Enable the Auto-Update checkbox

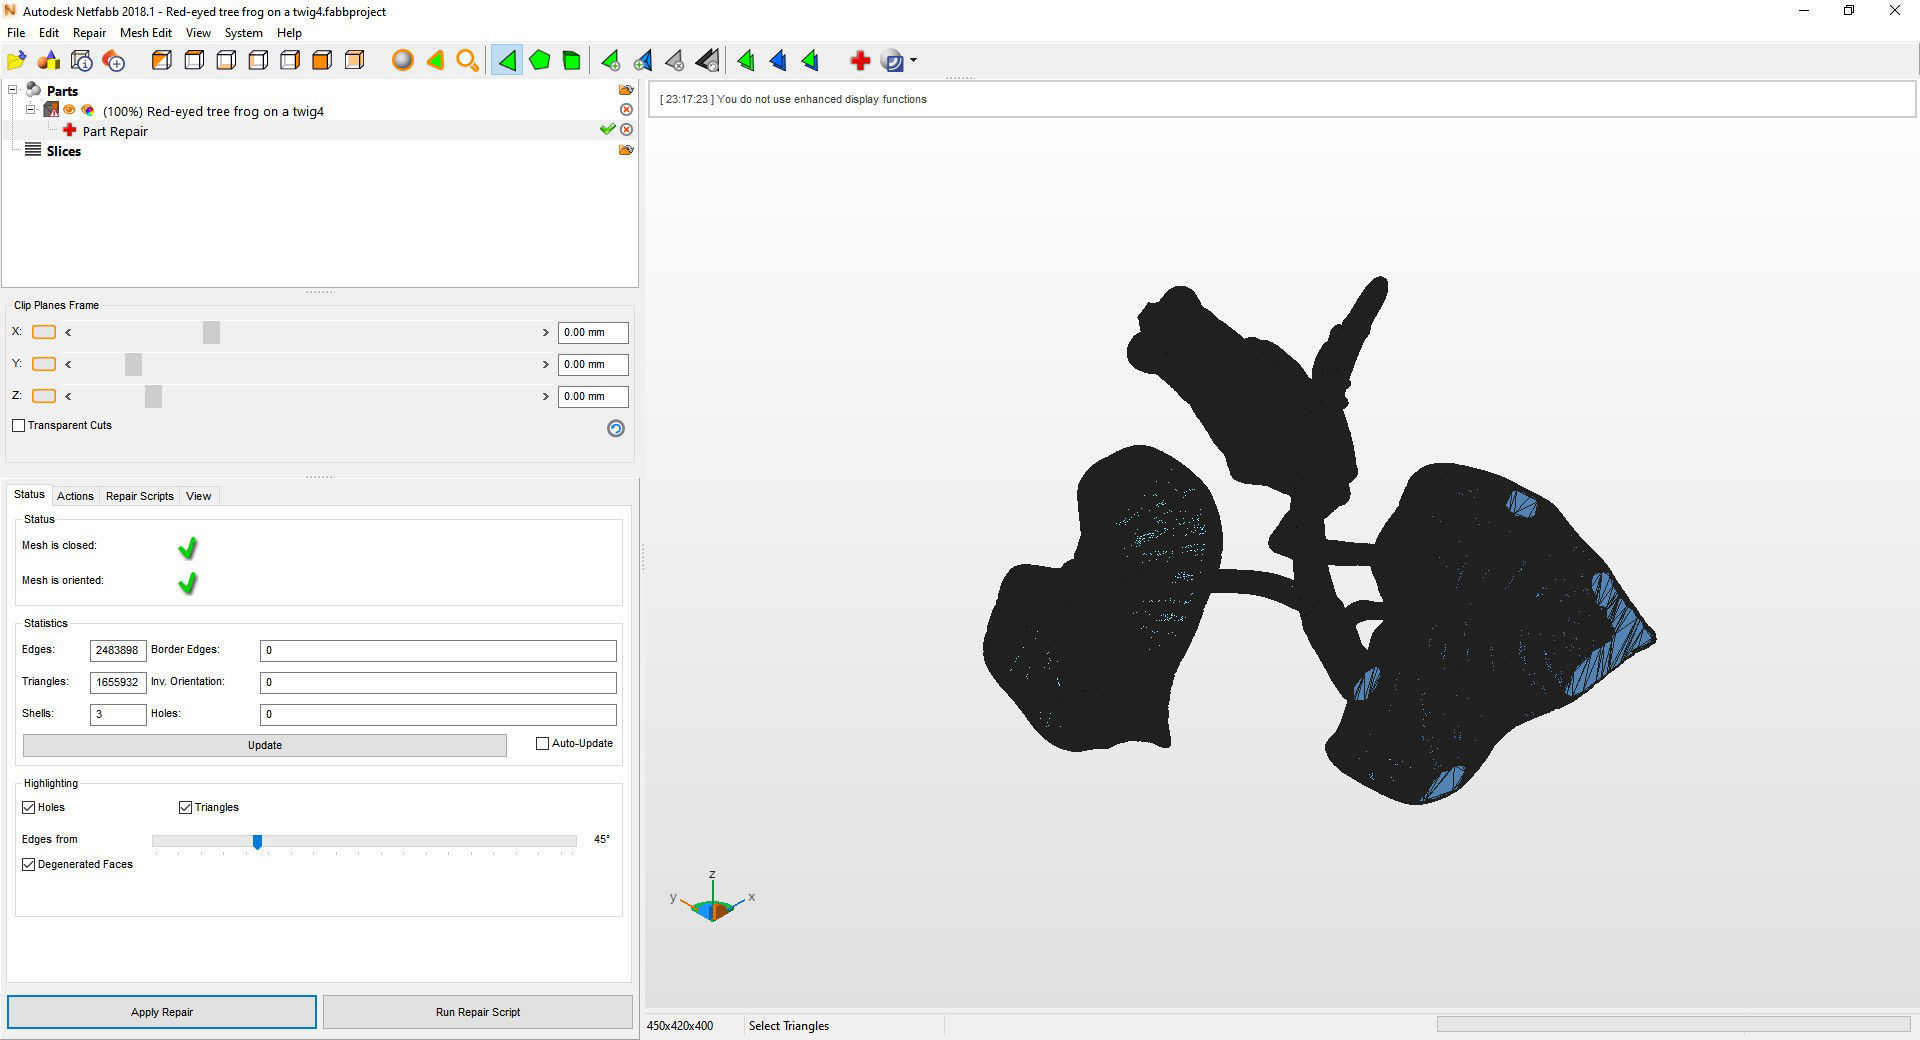click(543, 744)
